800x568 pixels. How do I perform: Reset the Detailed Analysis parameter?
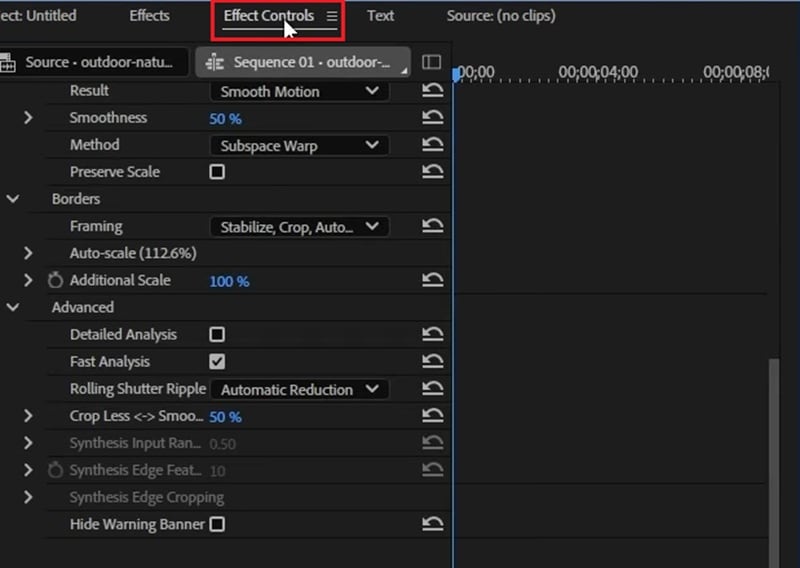(432, 334)
